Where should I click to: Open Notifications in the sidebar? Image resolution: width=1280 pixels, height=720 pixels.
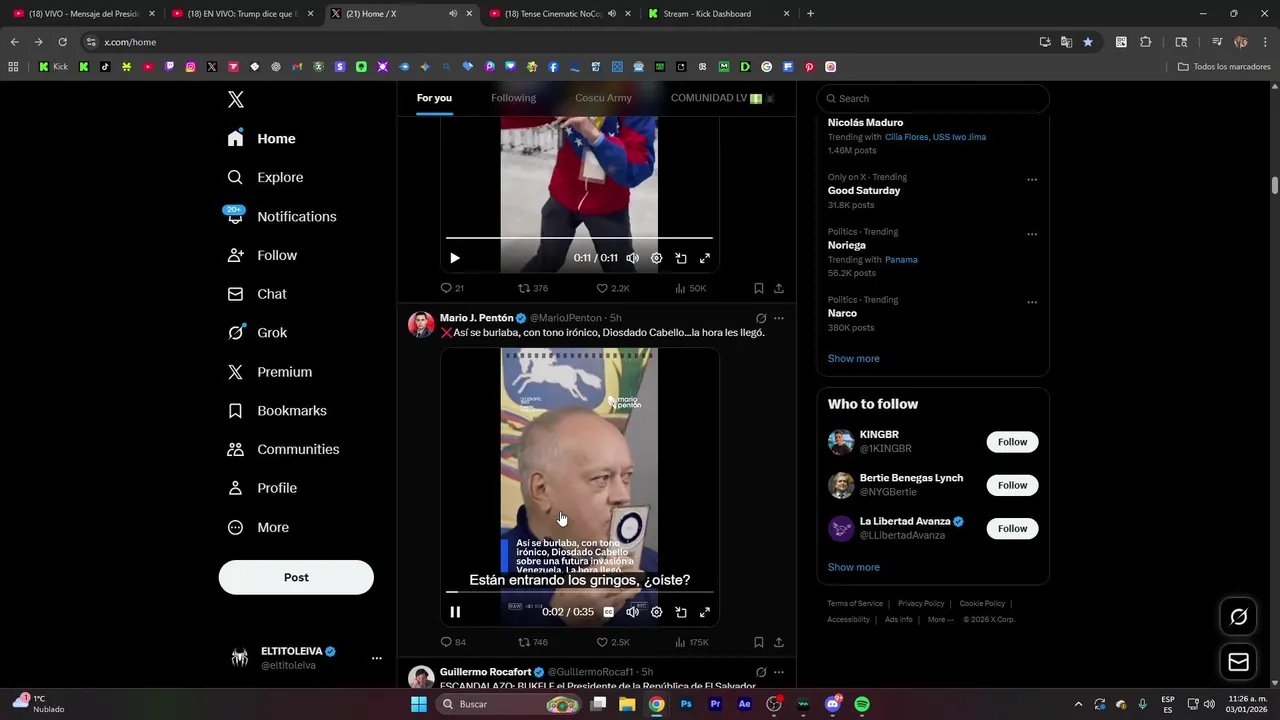[281, 216]
